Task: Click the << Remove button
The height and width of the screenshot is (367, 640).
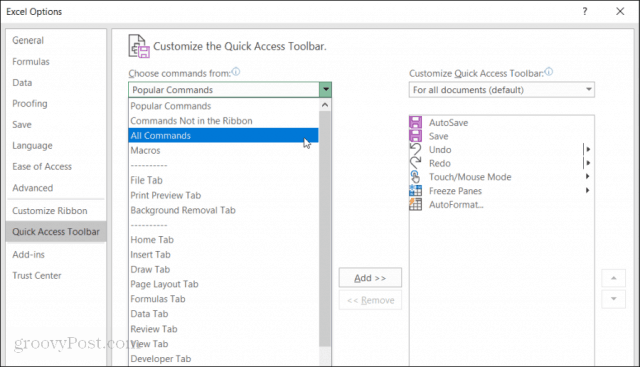Action: point(370,300)
